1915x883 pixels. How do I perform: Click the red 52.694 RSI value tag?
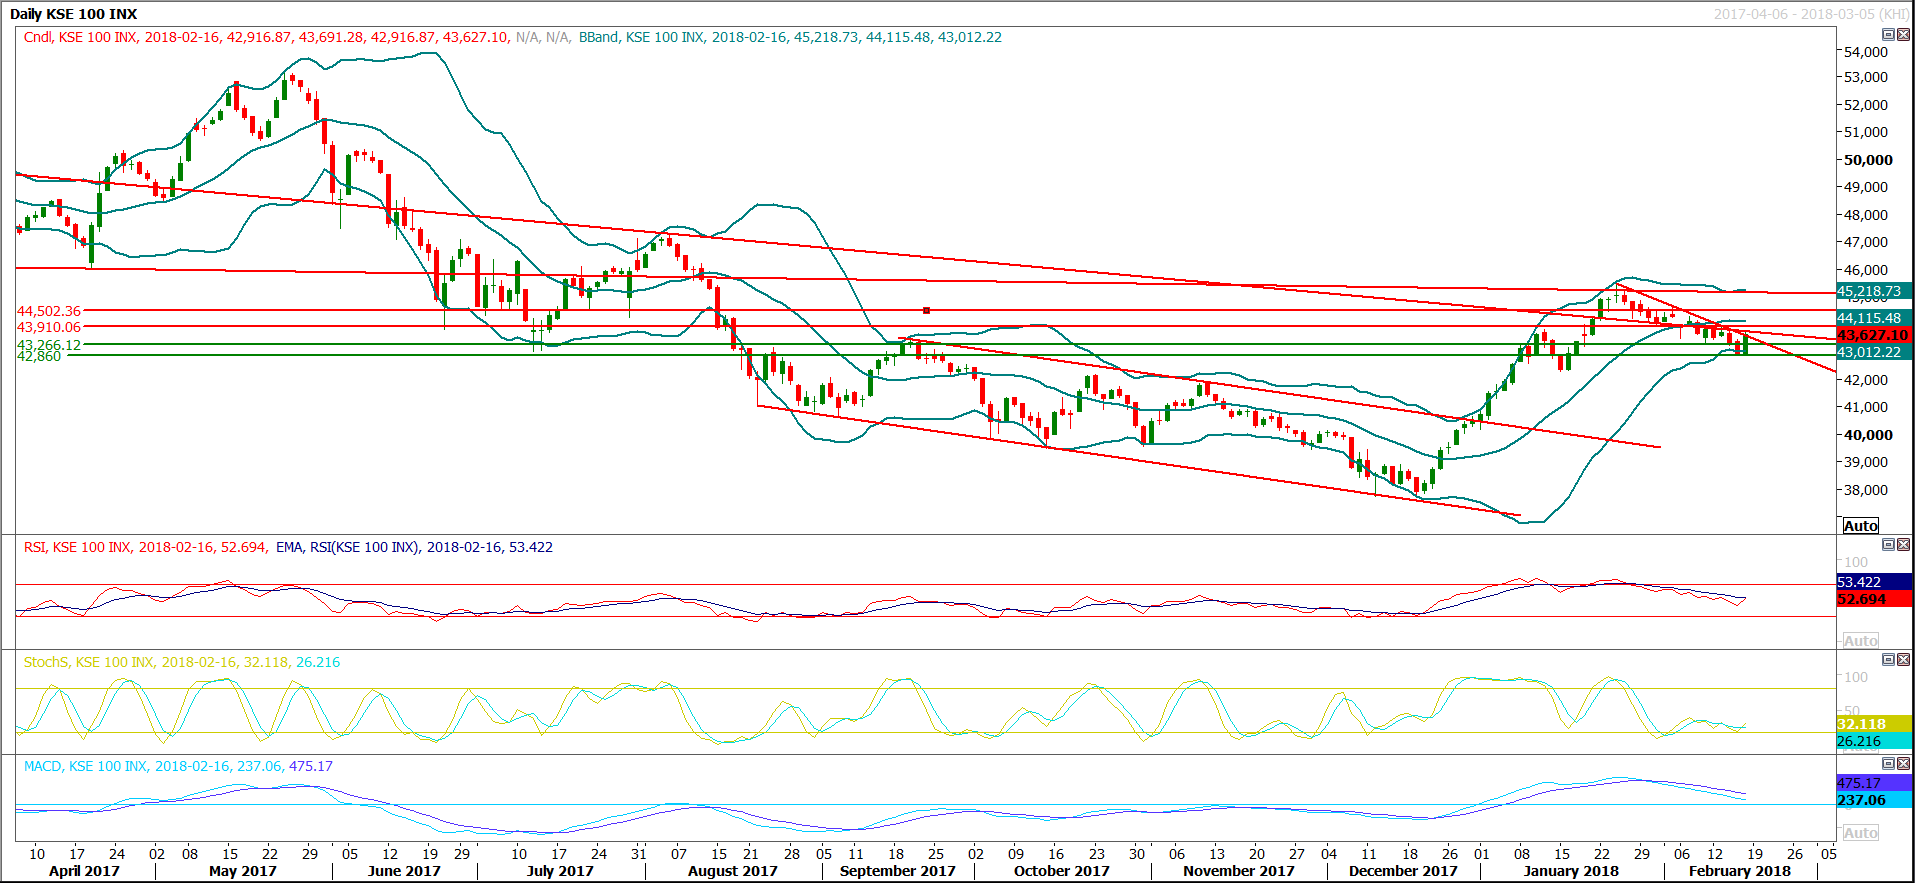1874,599
